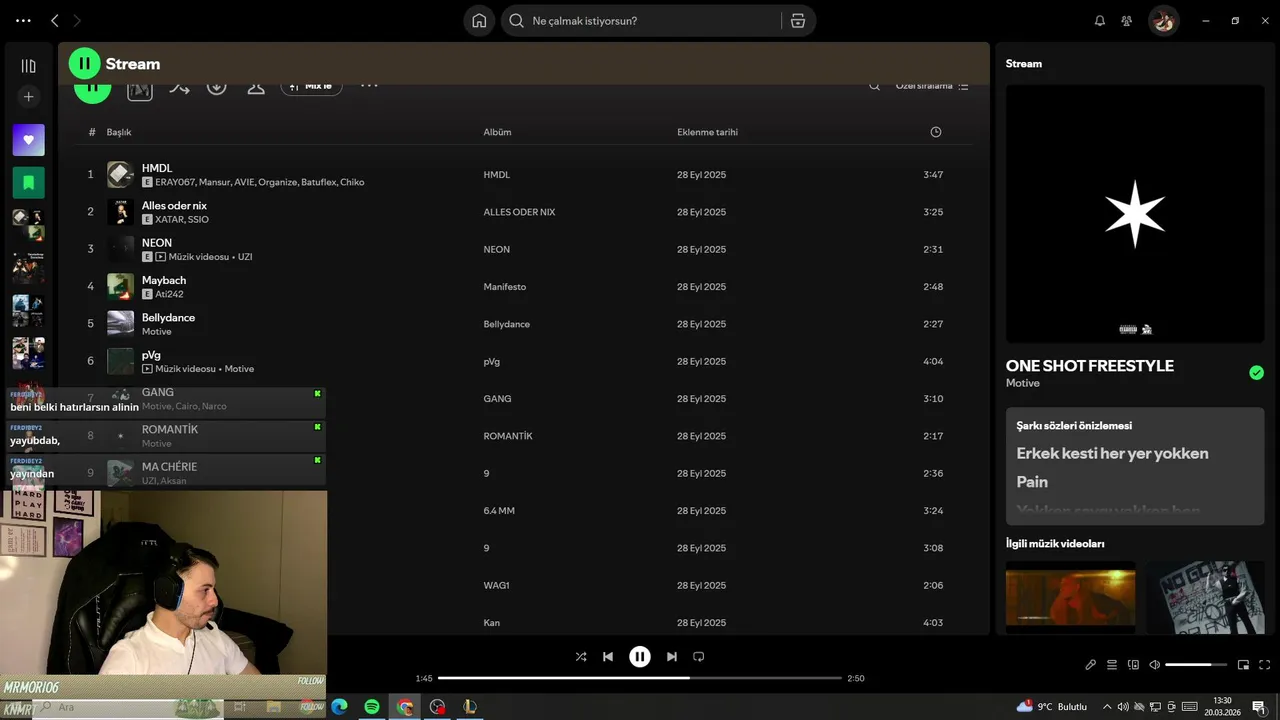Open the Kan album link

click(x=491, y=623)
